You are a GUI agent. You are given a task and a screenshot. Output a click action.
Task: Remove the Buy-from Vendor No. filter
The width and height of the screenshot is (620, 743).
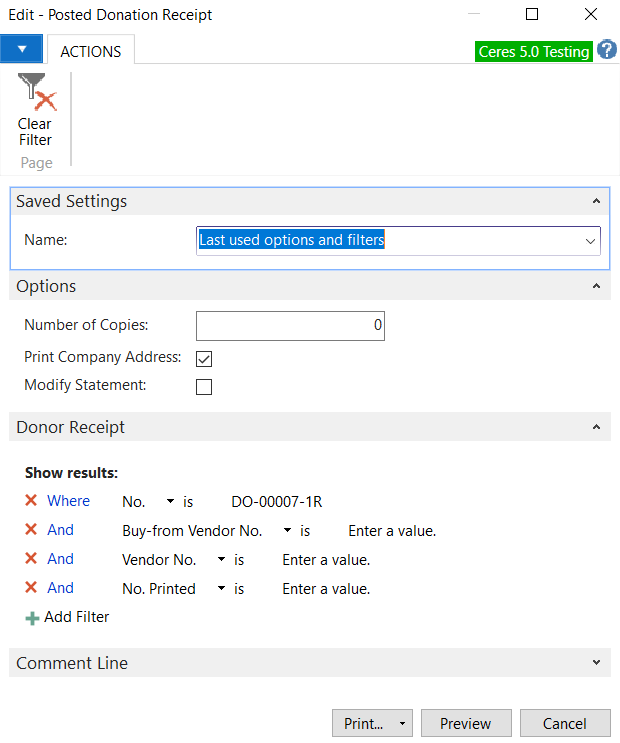pos(31,529)
